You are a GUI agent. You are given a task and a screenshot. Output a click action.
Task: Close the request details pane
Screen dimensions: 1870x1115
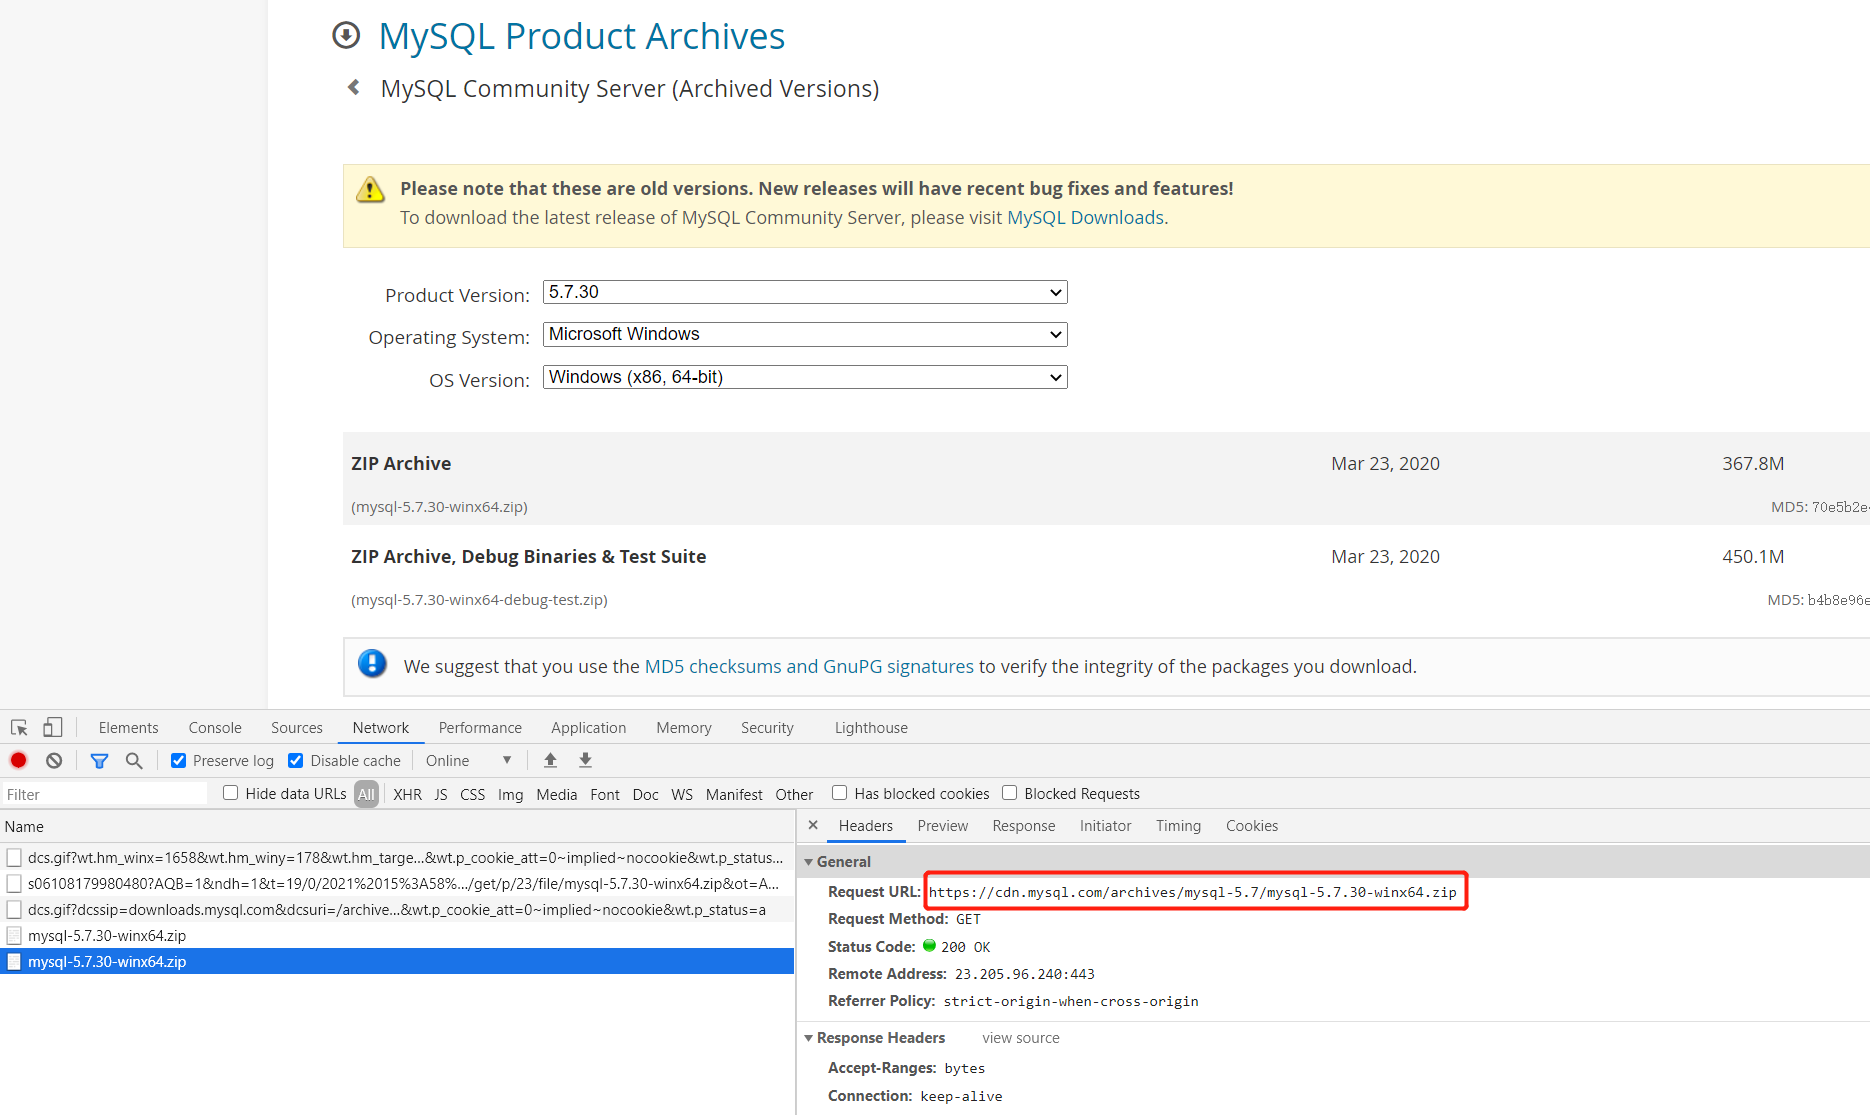[x=813, y=825]
